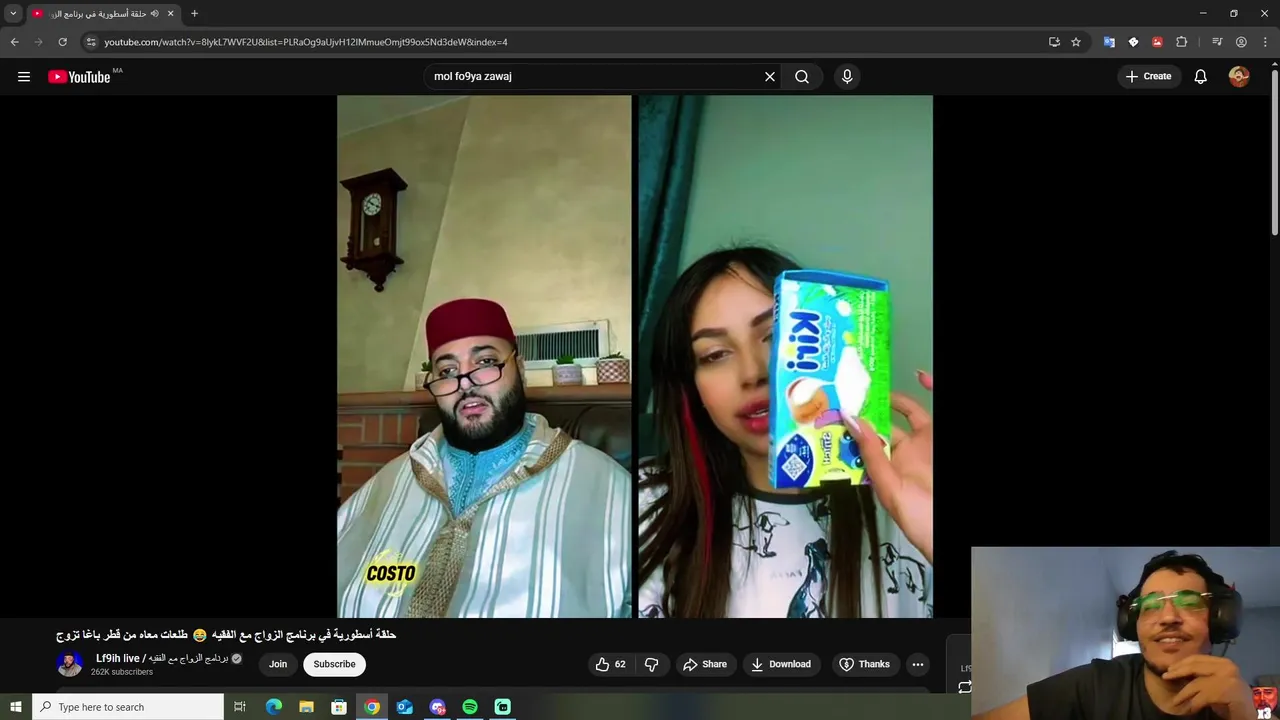
Task: Toggle playlist loop icon
Action: pos(964,687)
